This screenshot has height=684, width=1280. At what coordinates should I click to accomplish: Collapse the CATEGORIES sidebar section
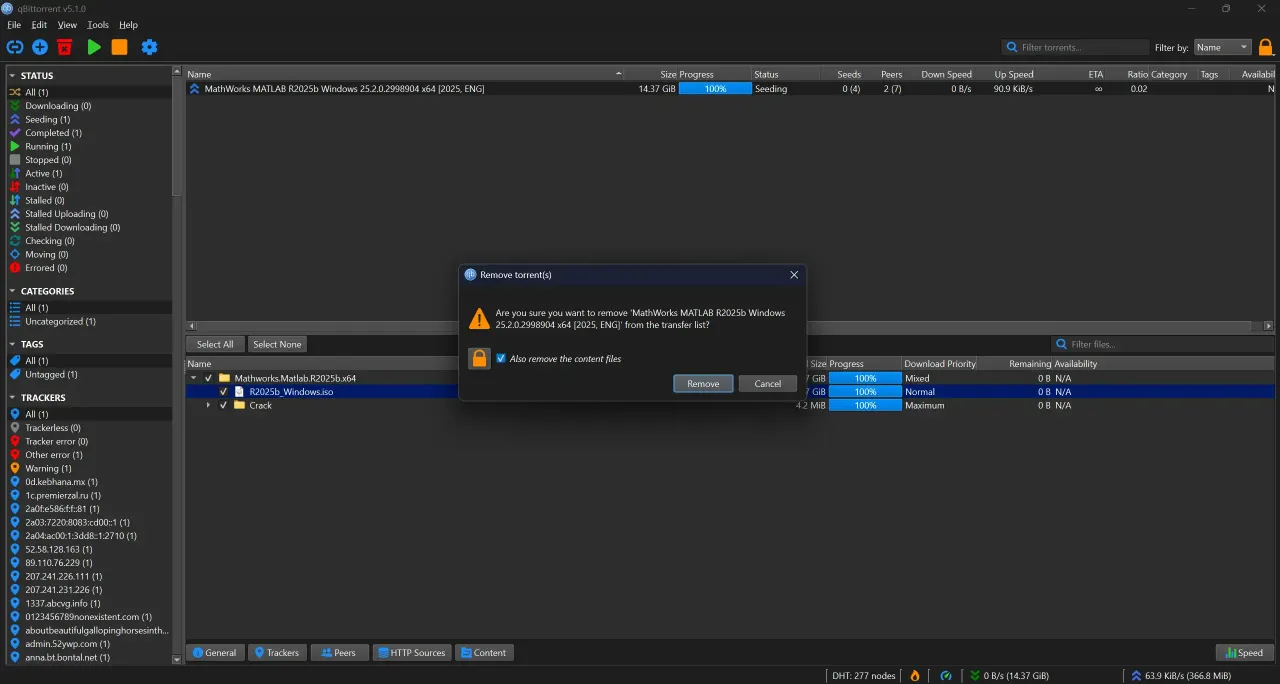click(12, 291)
